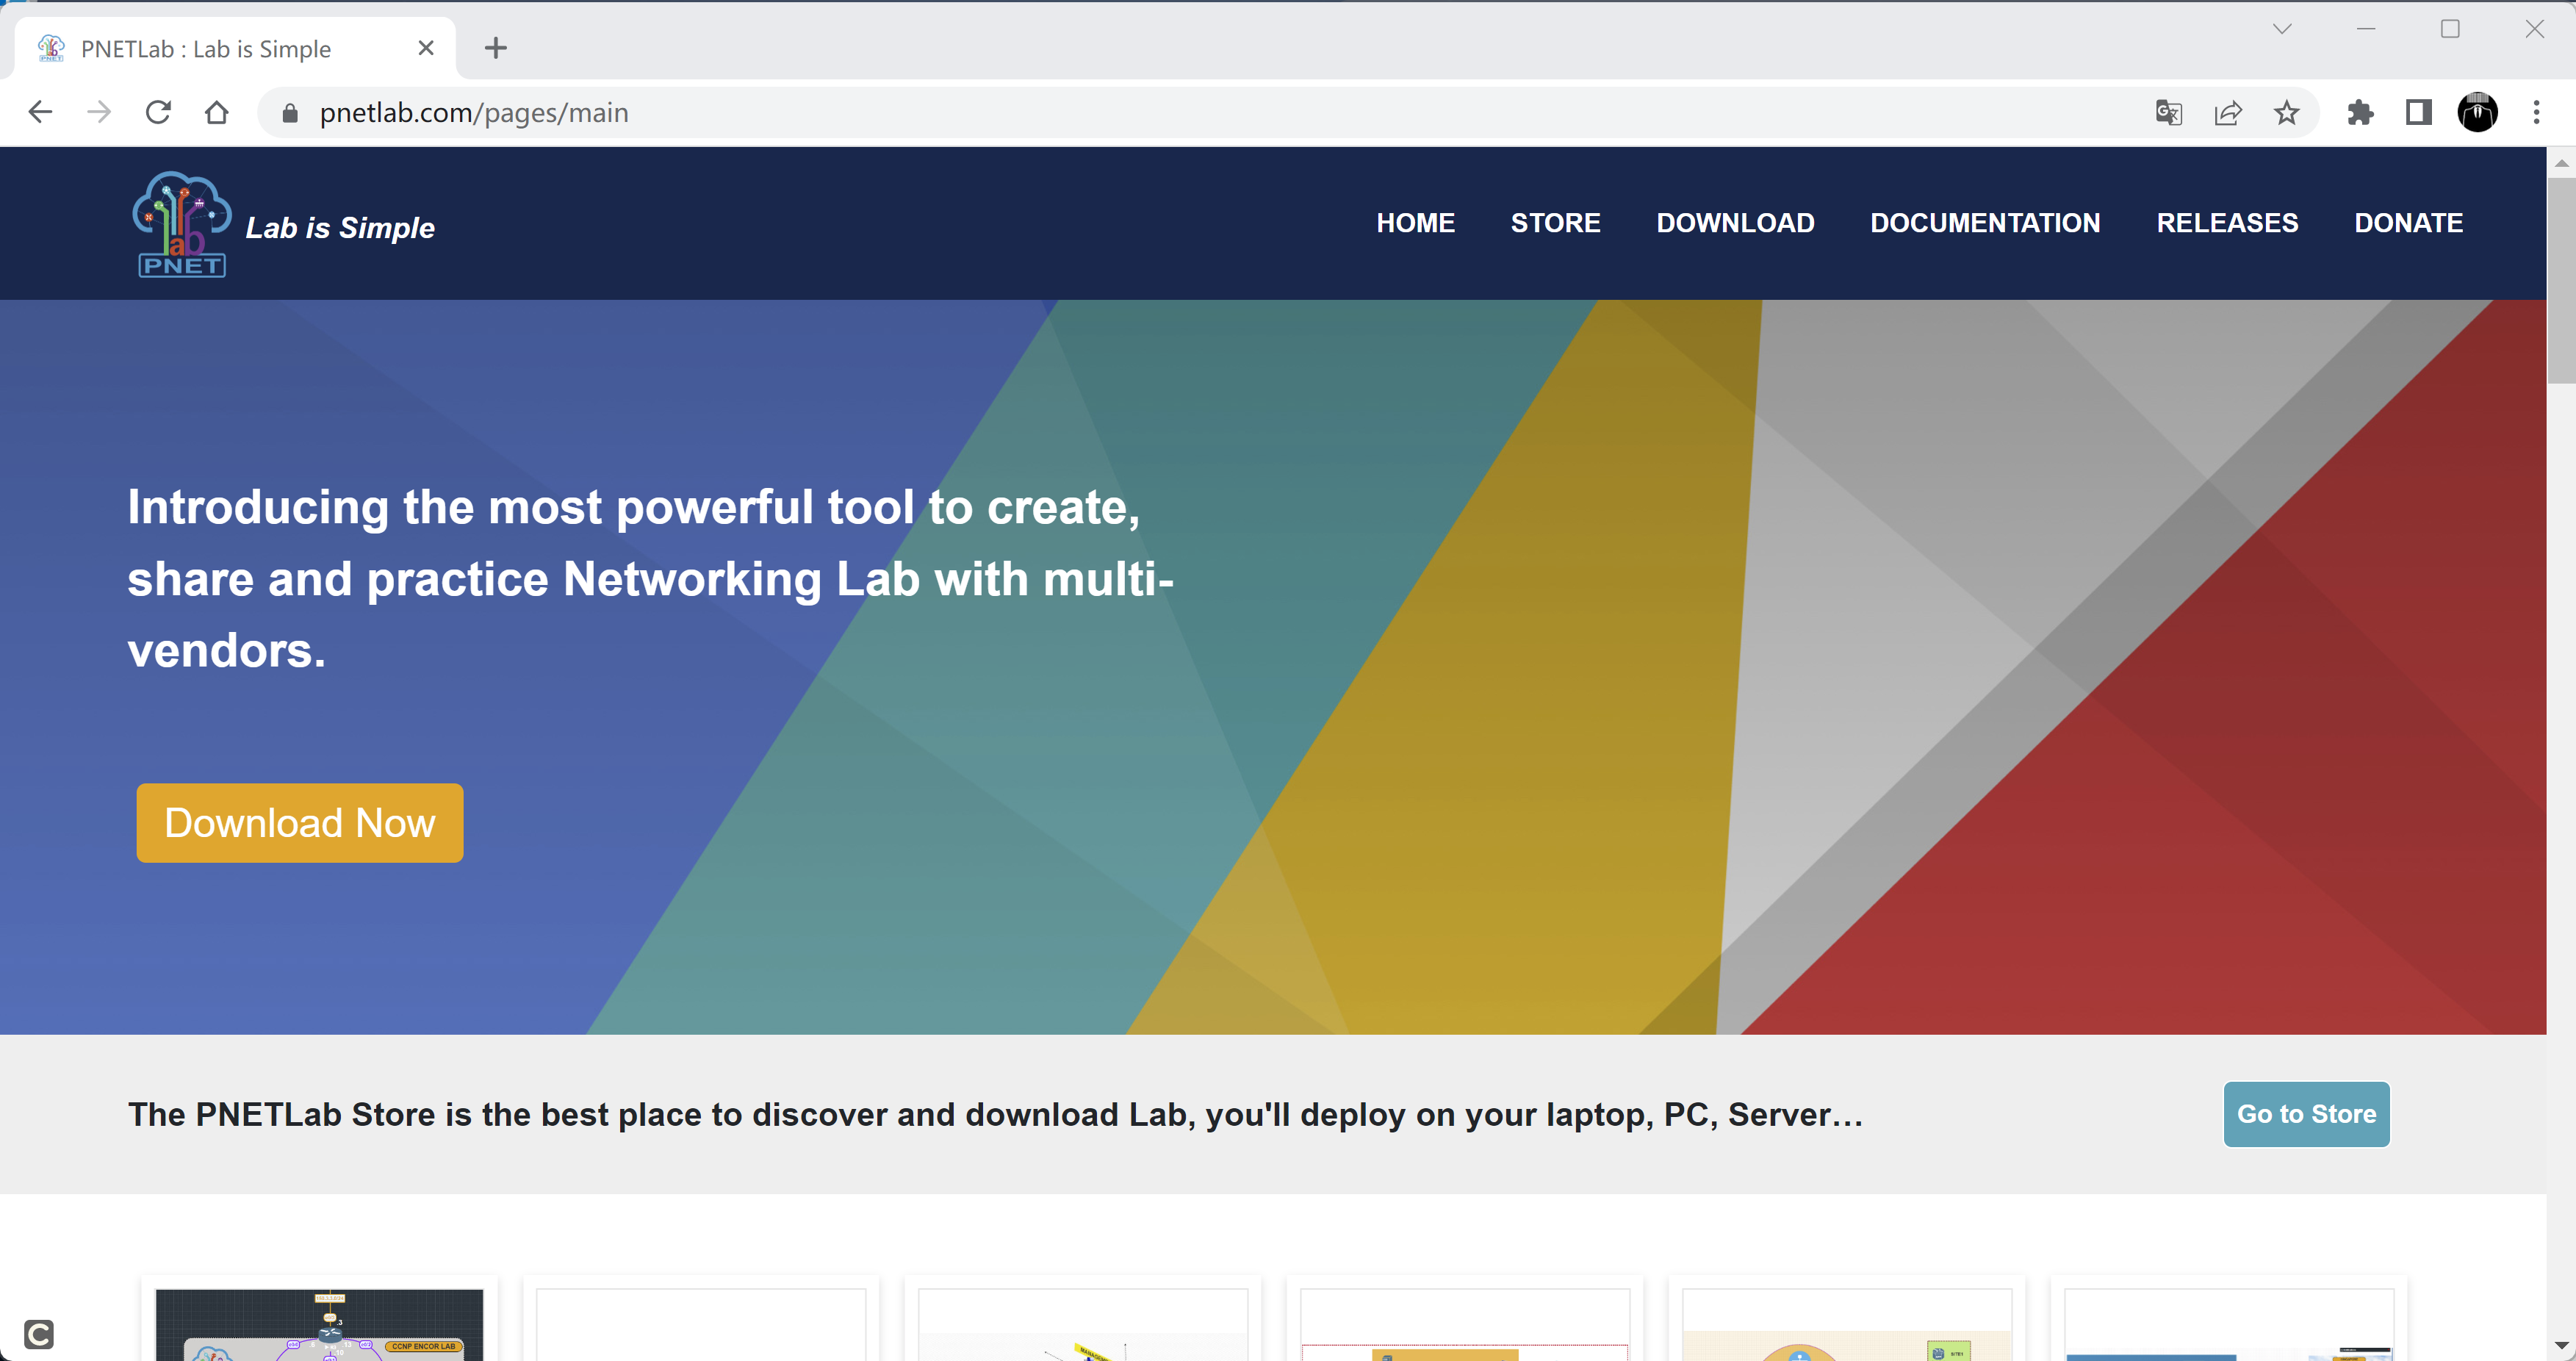Viewport: 2576px width, 1361px height.
Task: Click the browser forward arrow
Action: [x=99, y=112]
